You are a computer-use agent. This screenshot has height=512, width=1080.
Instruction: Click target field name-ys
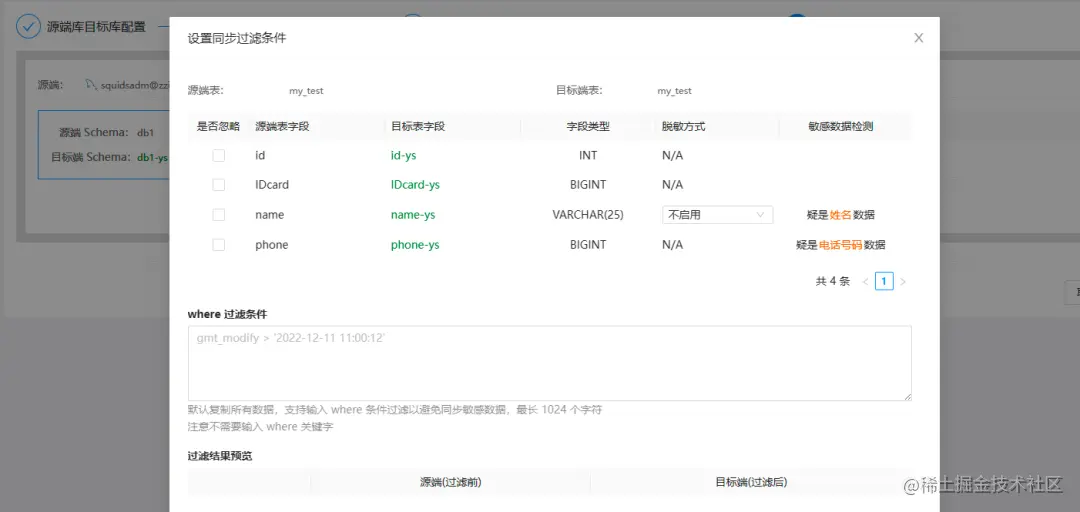(413, 215)
